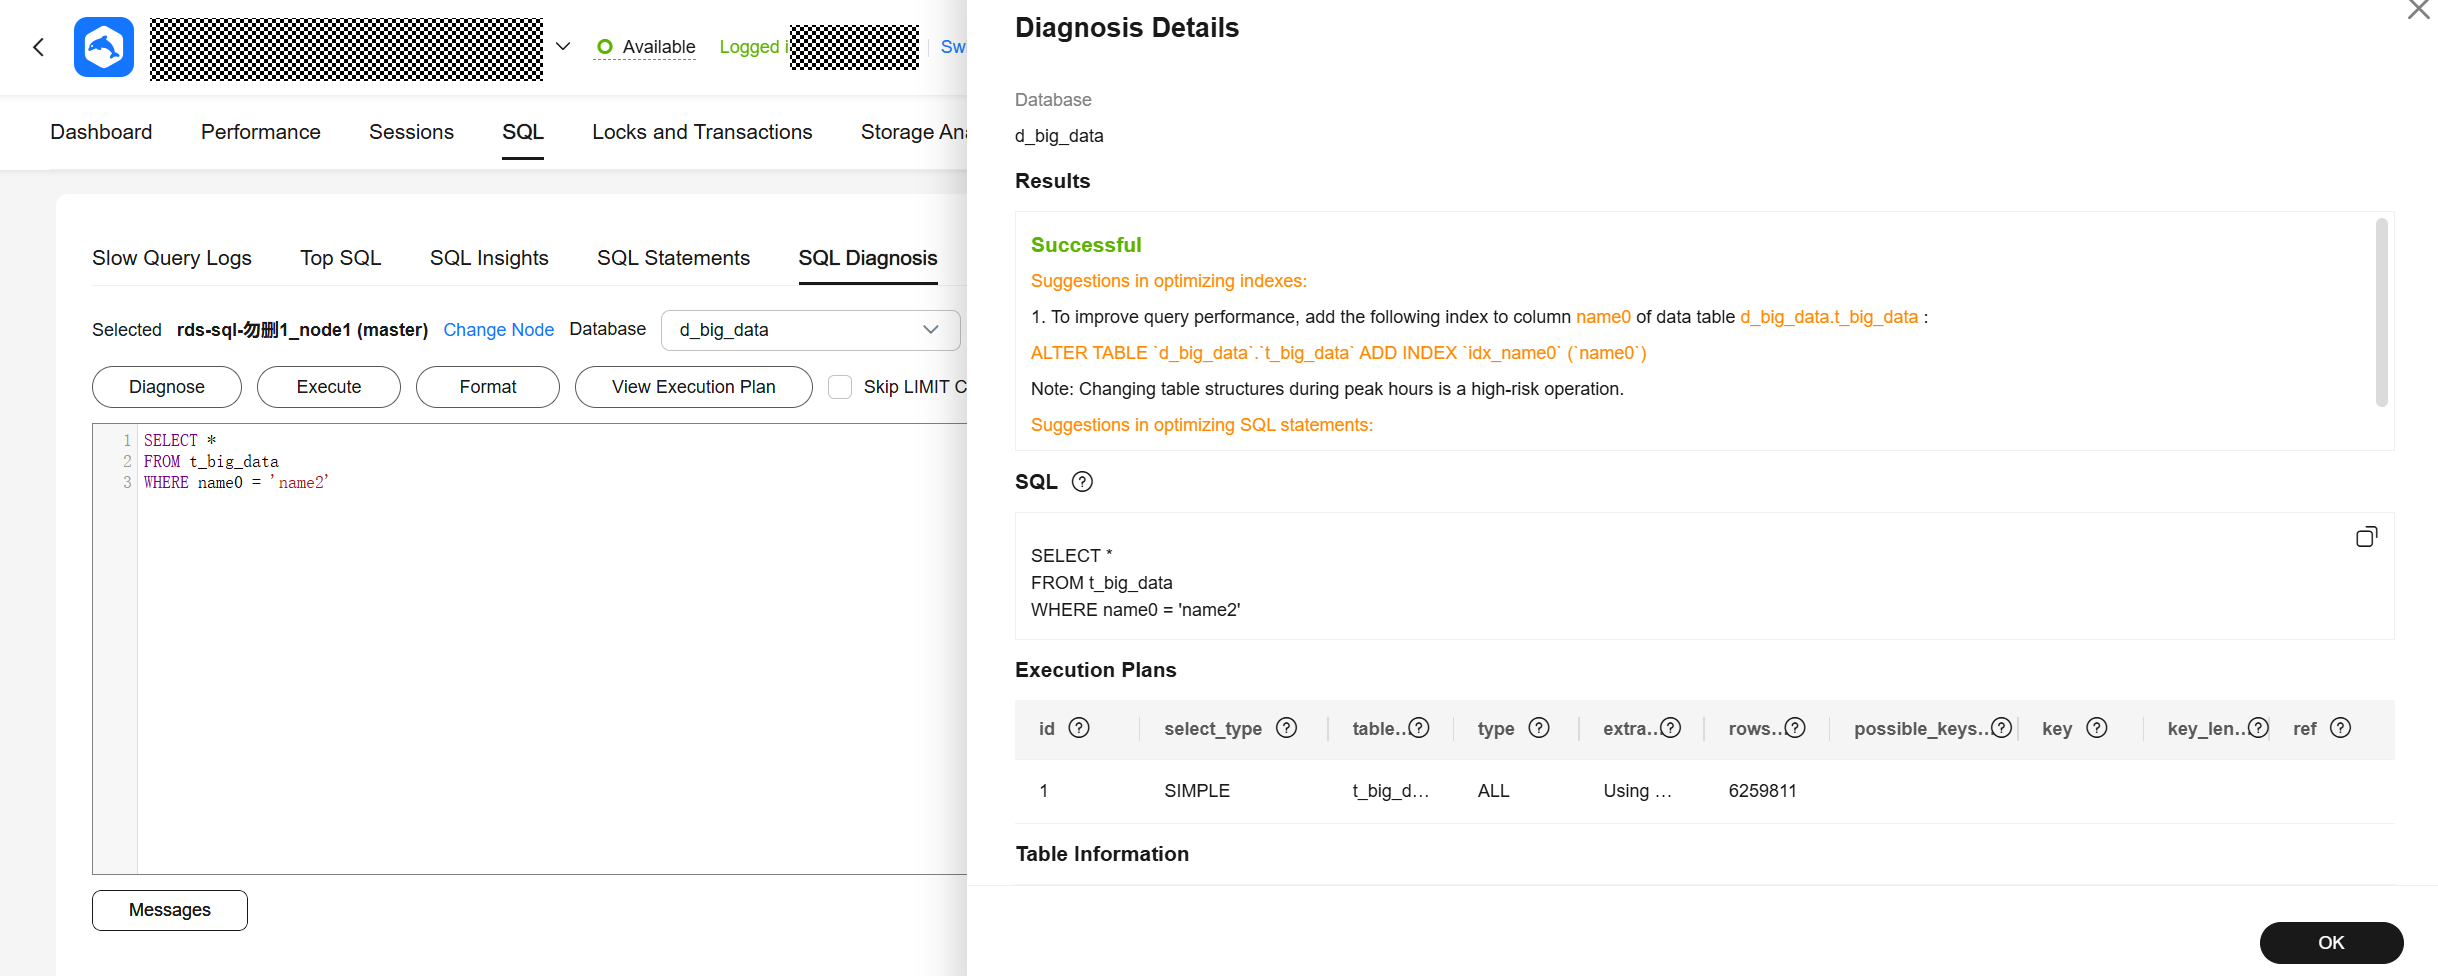The width and height of the screenshot is (2438, 976).
Task: Click help icon next to select_type column
Action: point(1287,728)
